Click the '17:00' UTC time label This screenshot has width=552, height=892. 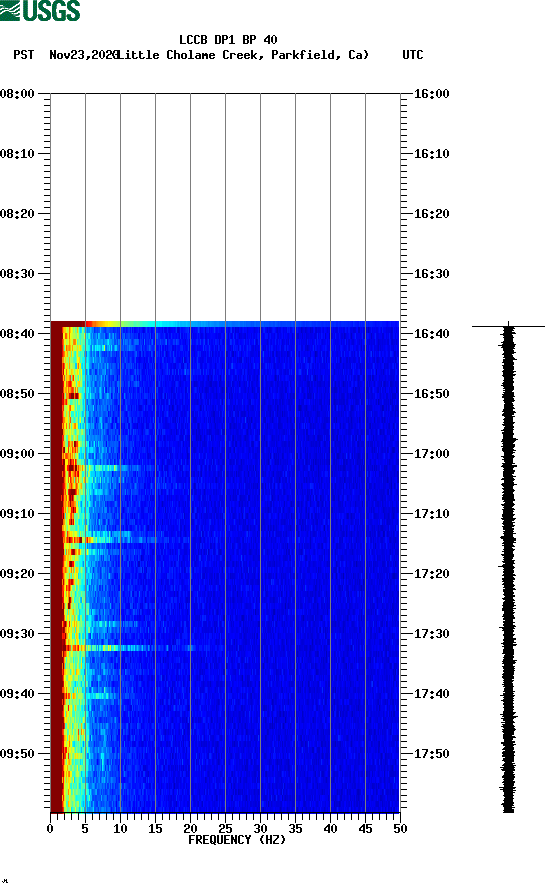(431, 454)
